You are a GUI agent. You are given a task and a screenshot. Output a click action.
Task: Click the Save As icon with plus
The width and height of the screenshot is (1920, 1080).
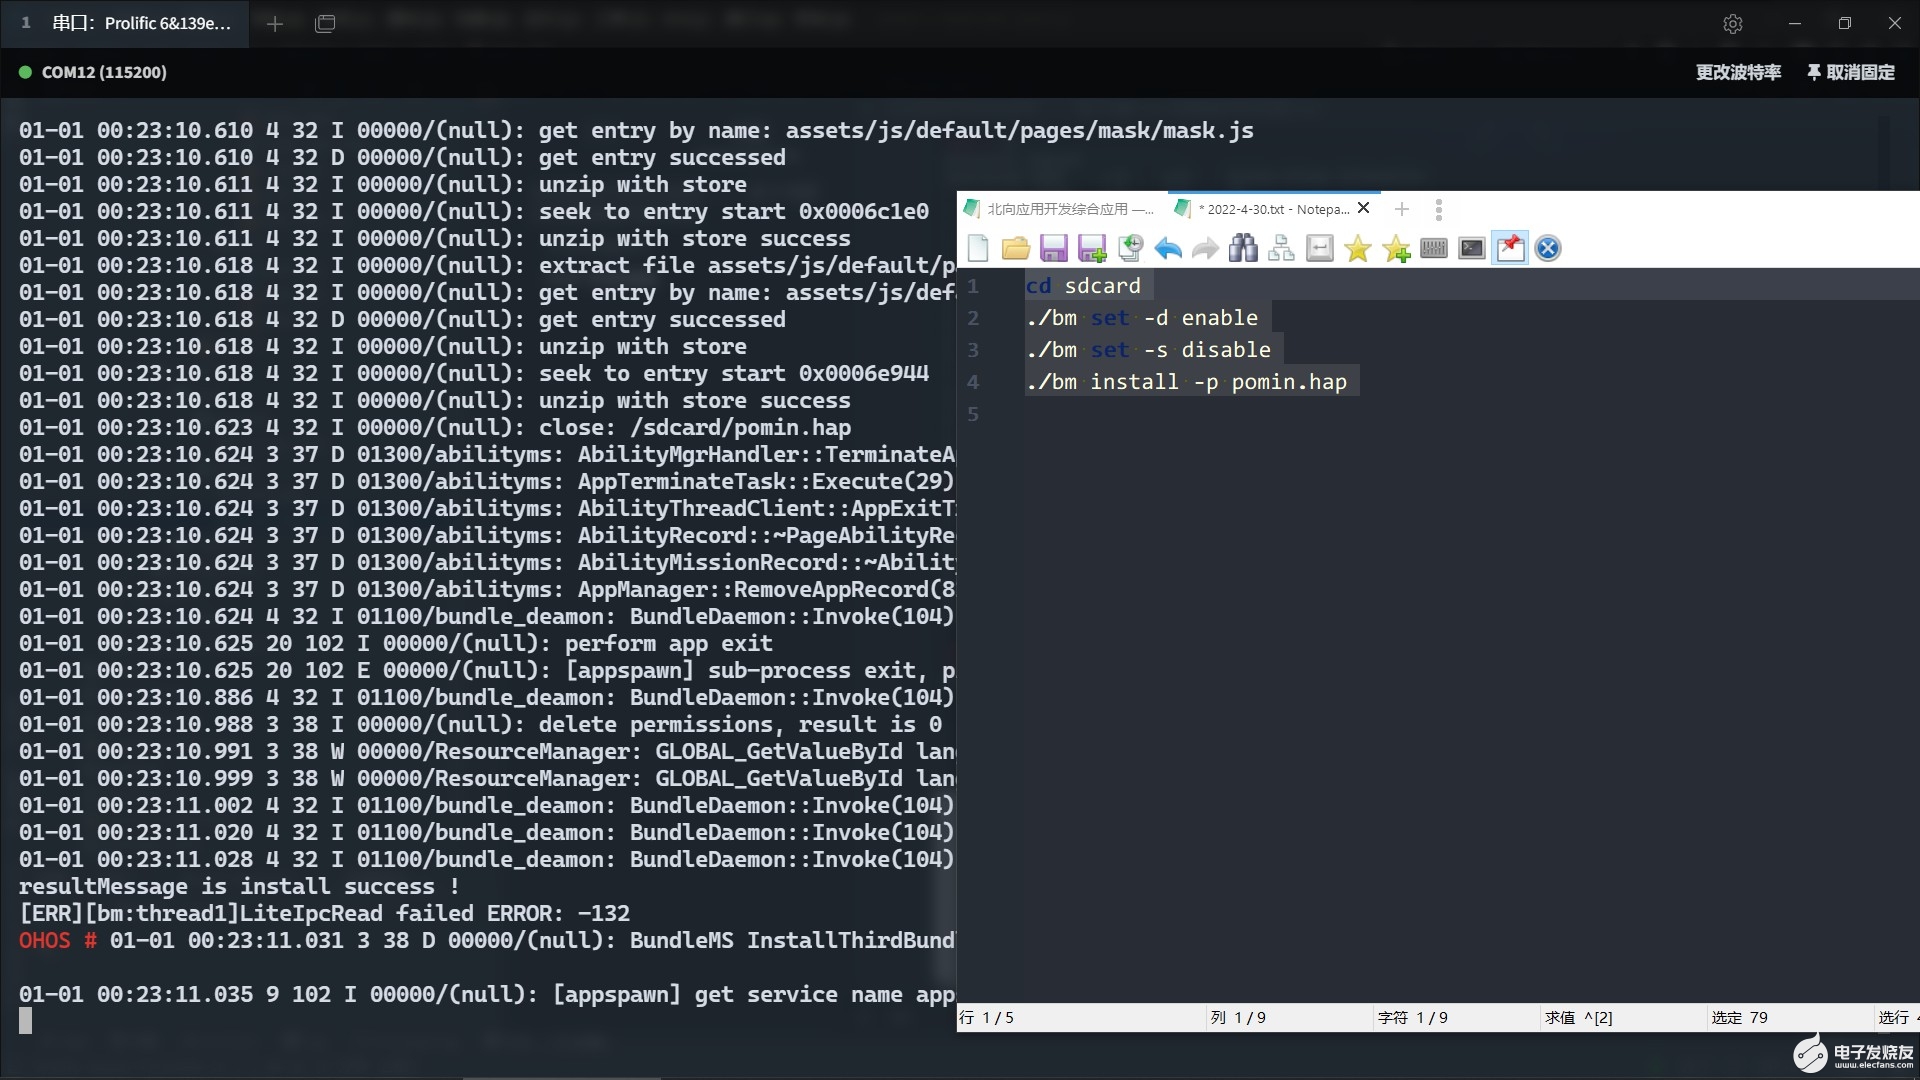(1092, 248)
